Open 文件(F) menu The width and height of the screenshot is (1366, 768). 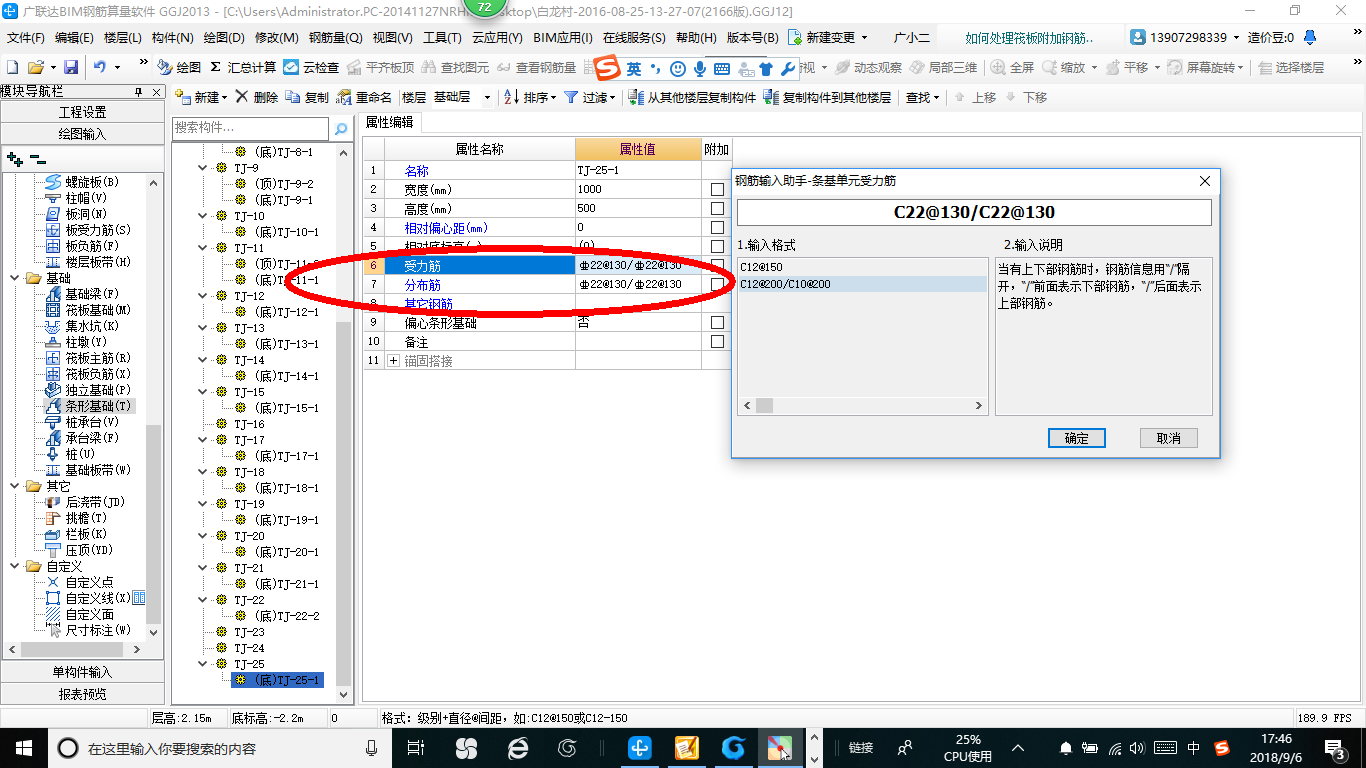coord(26,38)
